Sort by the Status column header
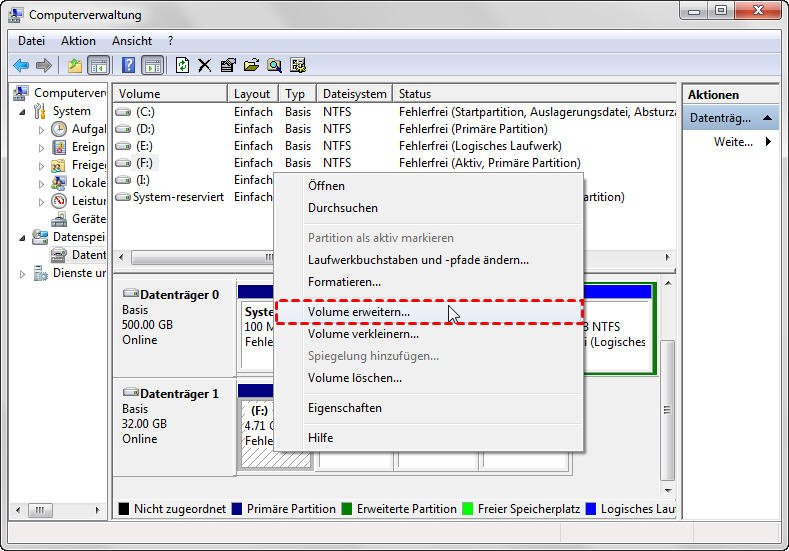 (534, 94)
